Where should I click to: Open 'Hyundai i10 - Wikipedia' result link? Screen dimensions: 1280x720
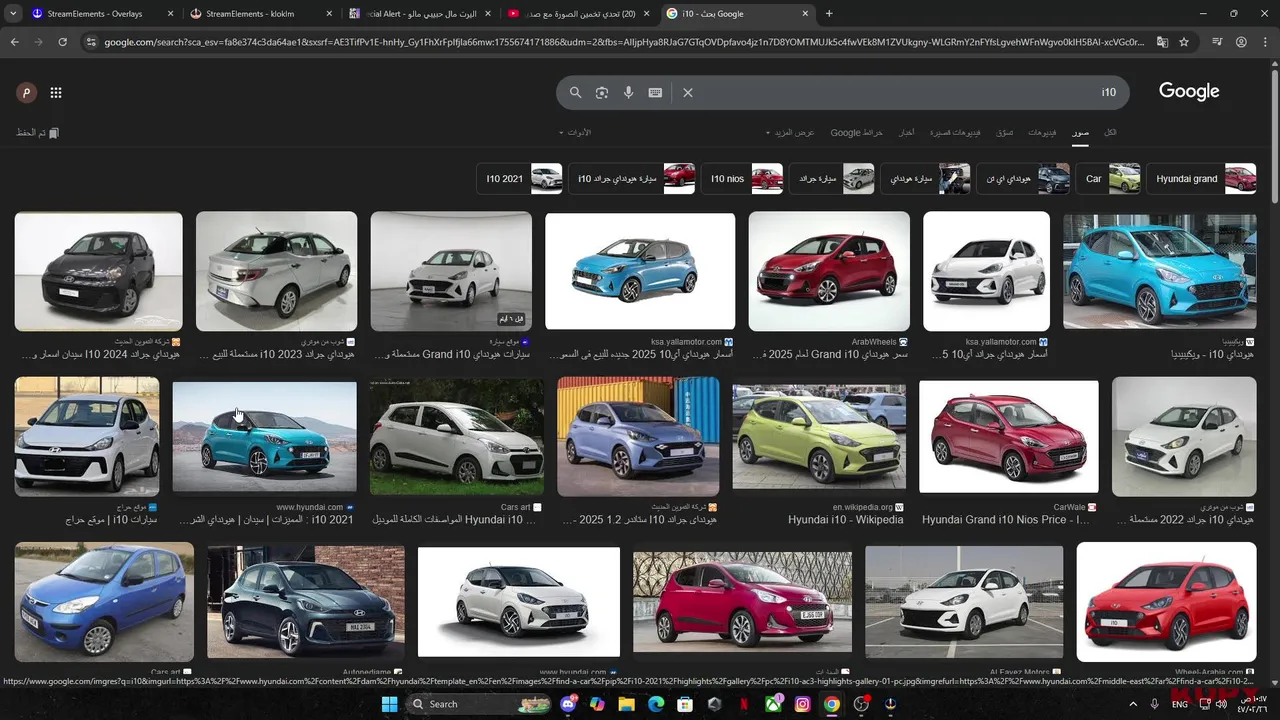pyautogui.click(x=845, y=520)
